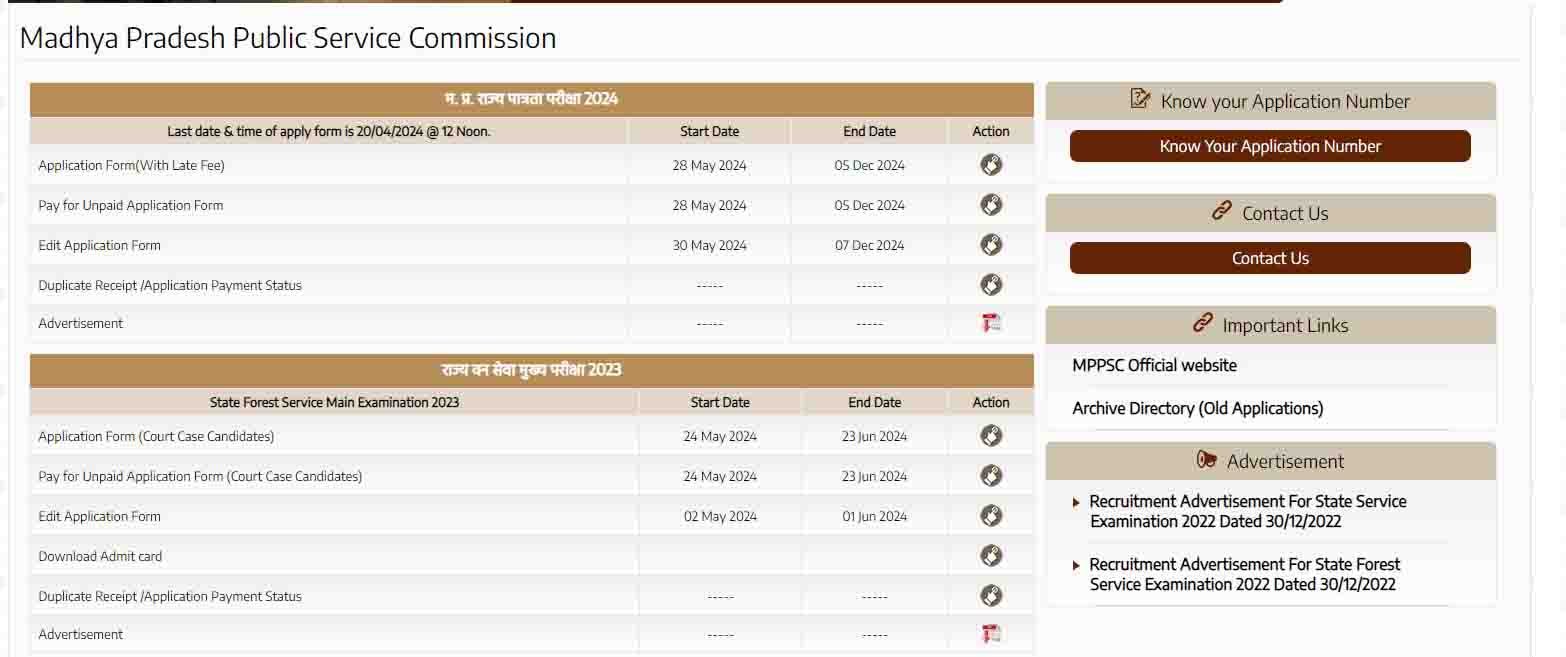This screenshot has width=1566, height=657.
Task: Click the Know Your Application Number button
Action: (x=1270, y=146)
